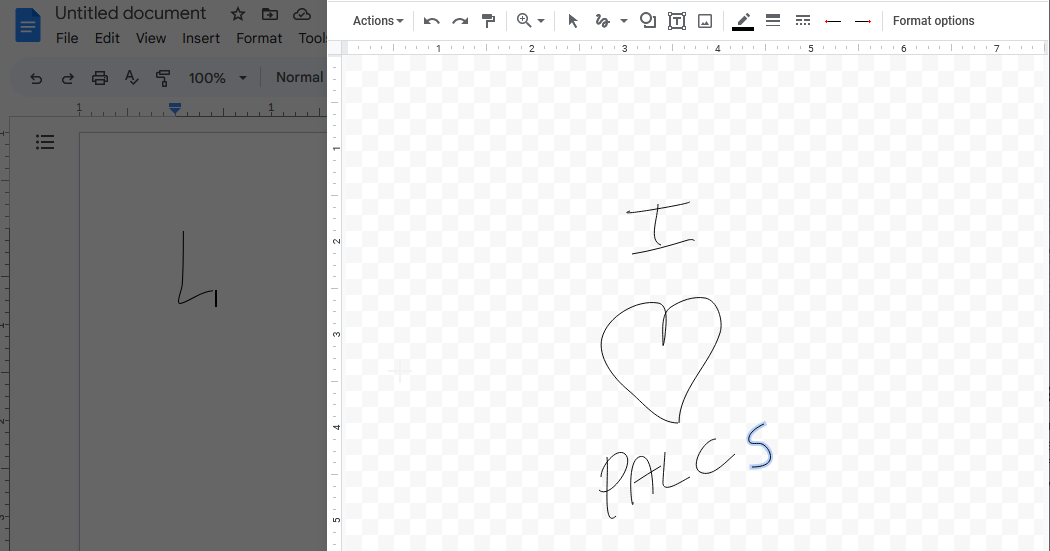Star the Untitled document
This screenshot has width=1050, height=551.
pyautogui.click(x=238, y=14)
